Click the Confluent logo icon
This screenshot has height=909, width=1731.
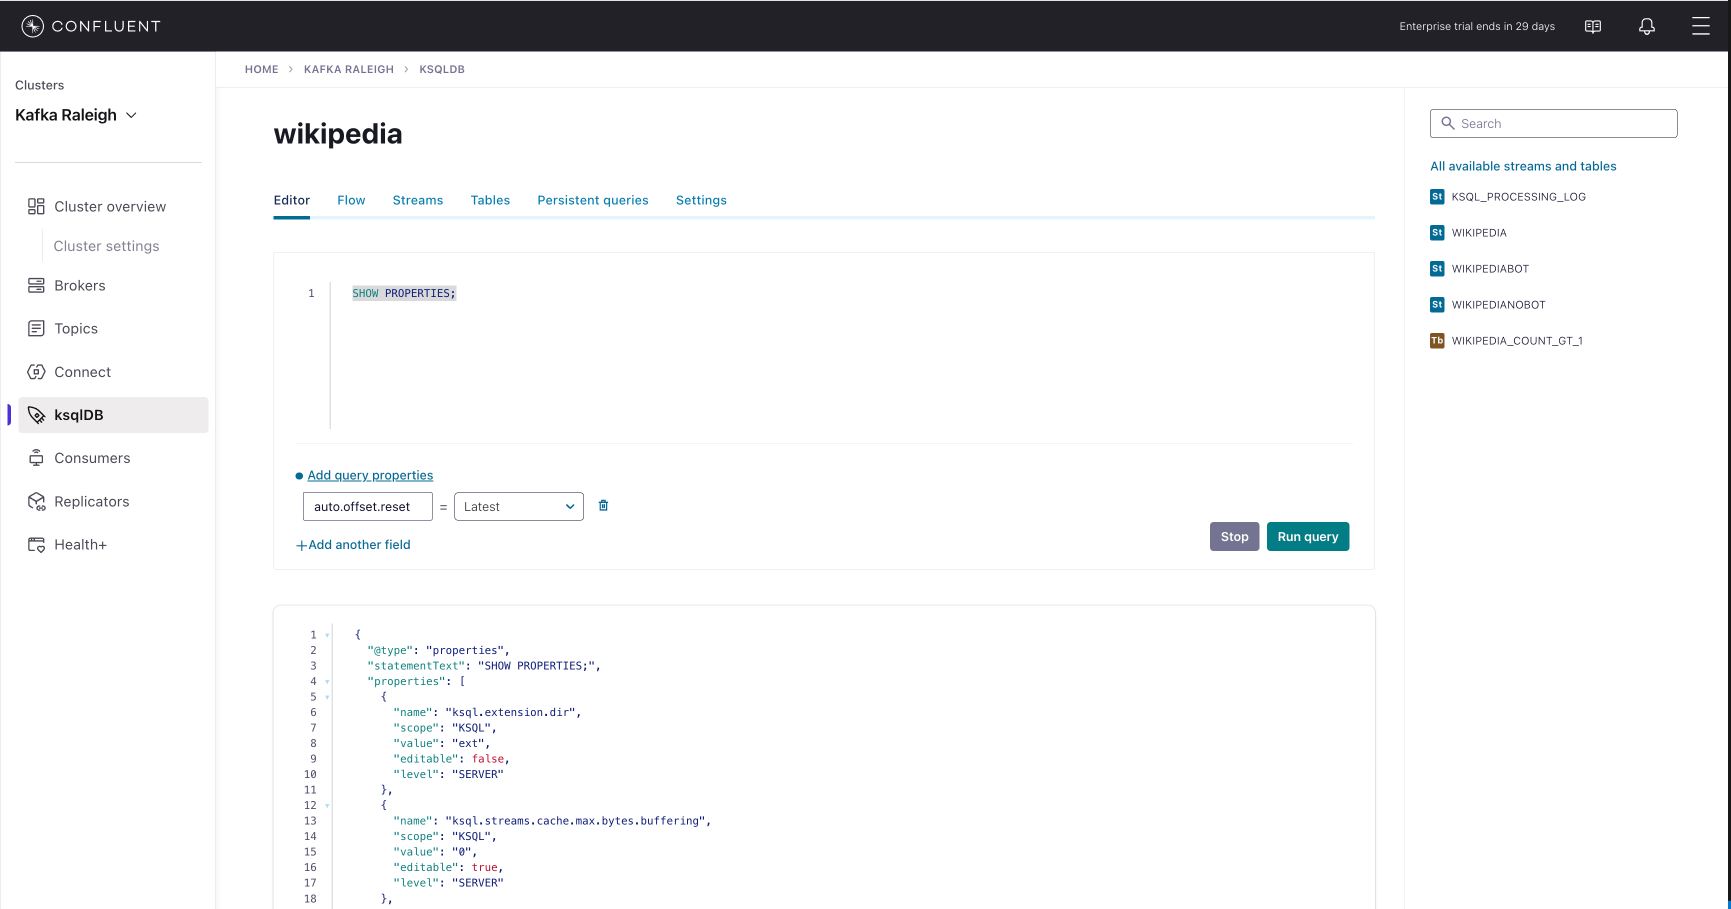coord(32,26)
